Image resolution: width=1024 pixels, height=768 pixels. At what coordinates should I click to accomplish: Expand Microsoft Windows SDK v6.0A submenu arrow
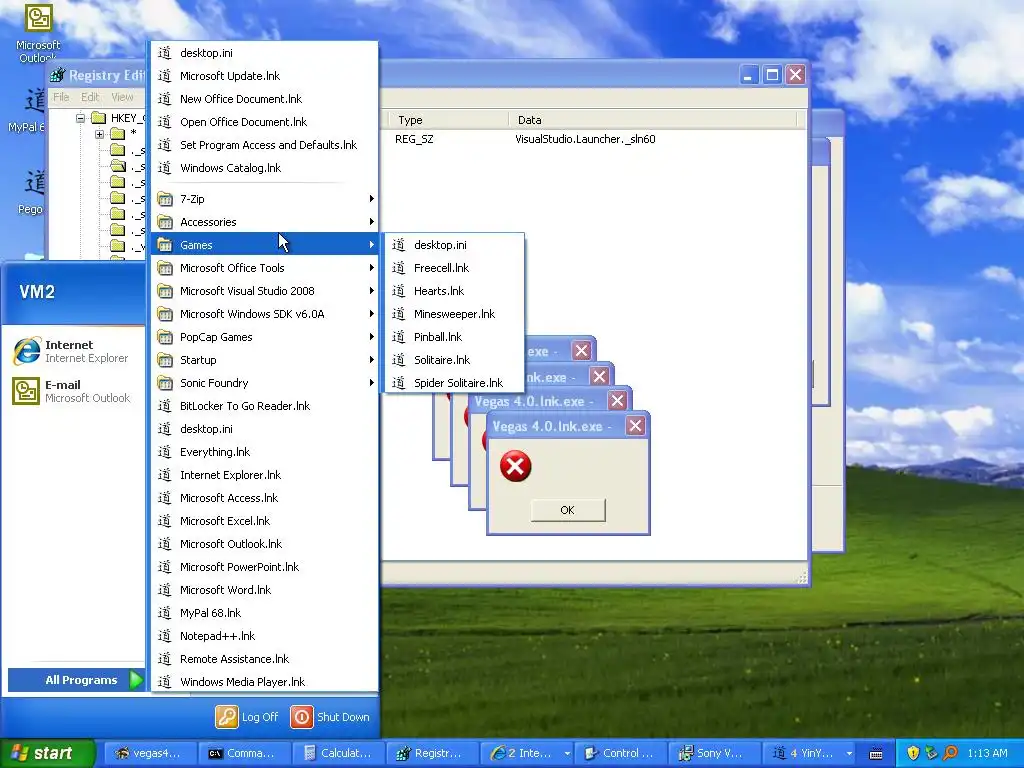coord(372,314)
